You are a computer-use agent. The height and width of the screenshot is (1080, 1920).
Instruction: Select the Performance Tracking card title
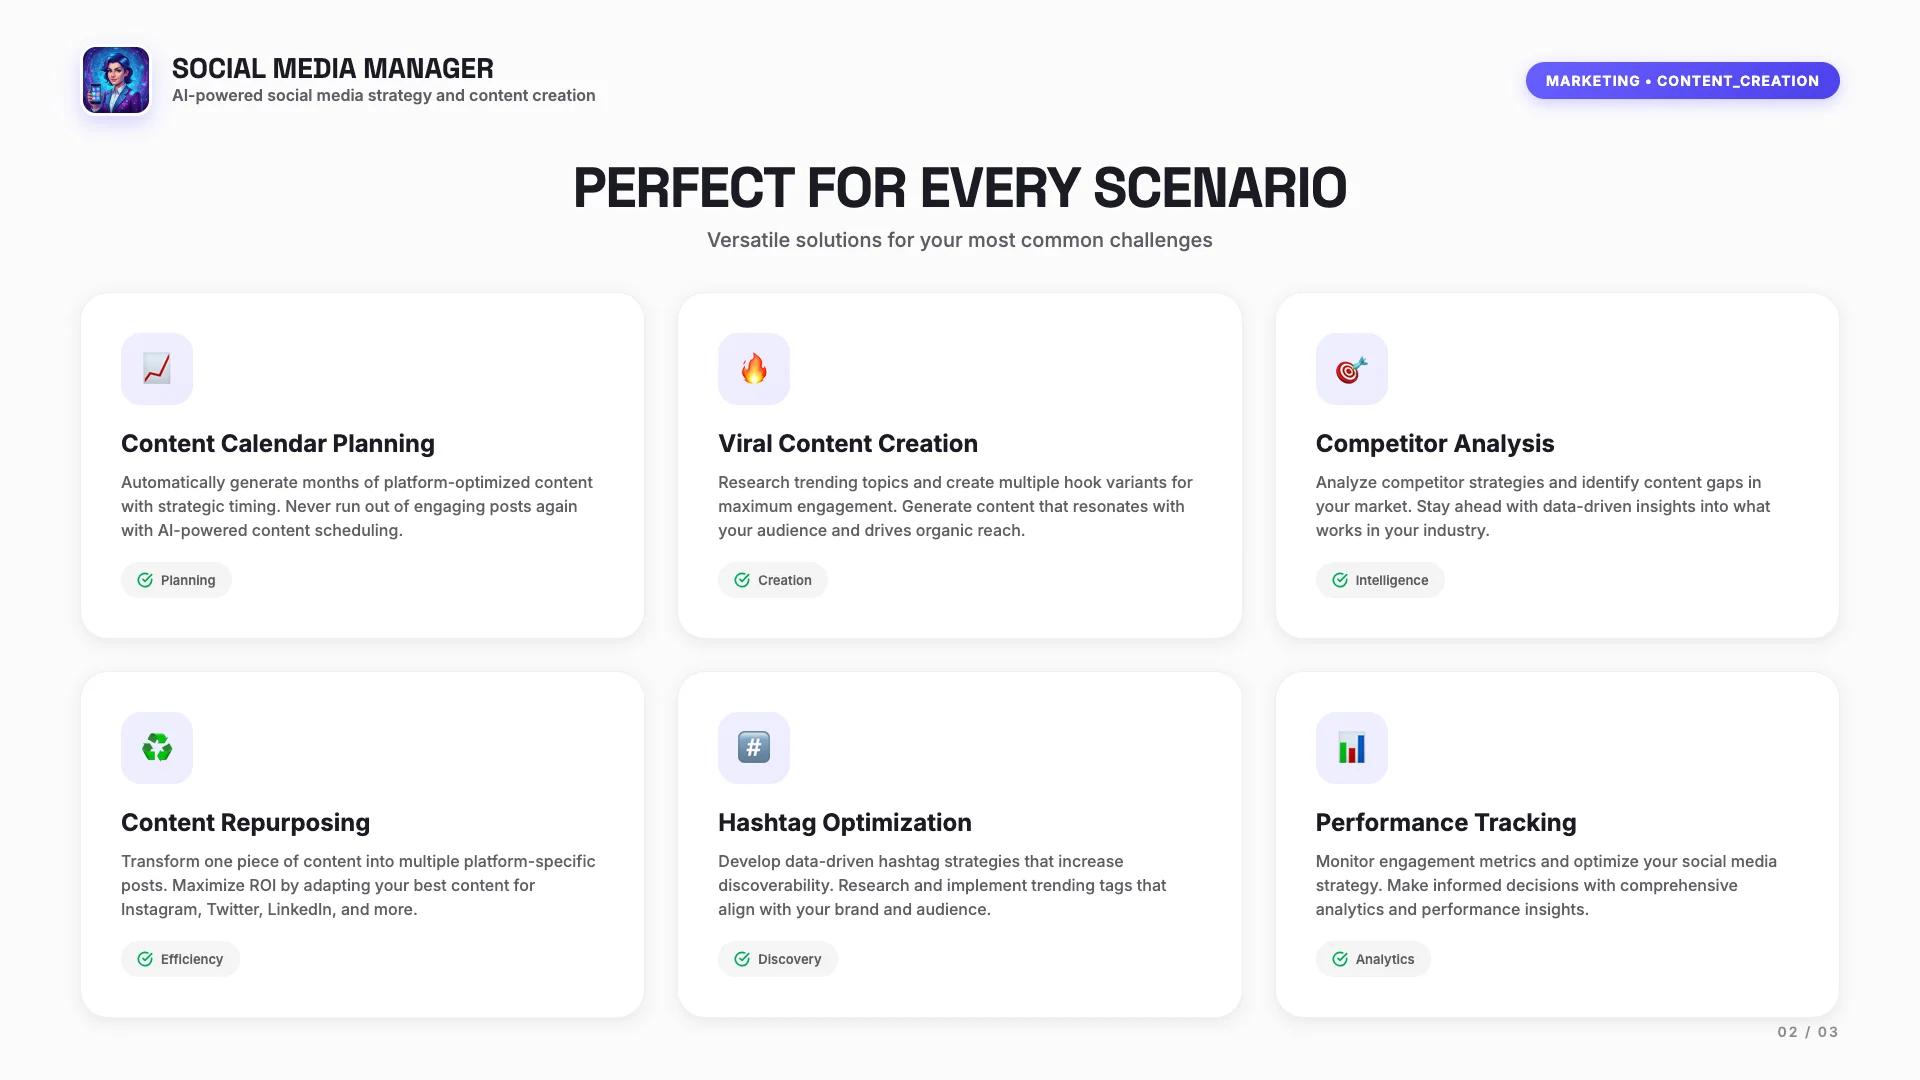coord(1446,822)
